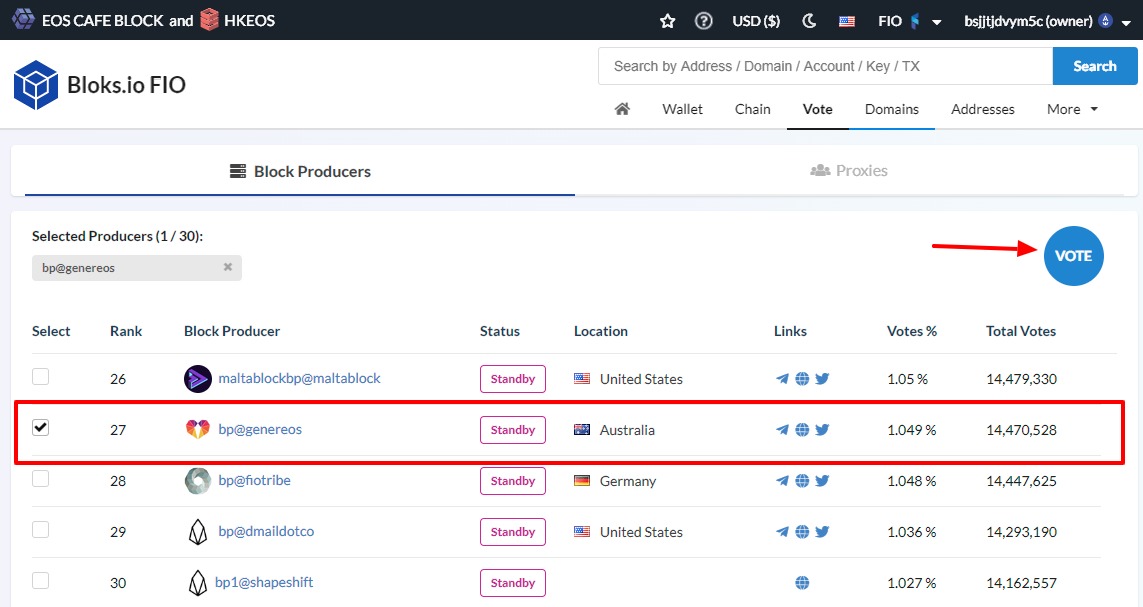Click the Votes % column header
Viewport: 1143px width, 607px height.
pyautogui.click(x=911, y=331)
